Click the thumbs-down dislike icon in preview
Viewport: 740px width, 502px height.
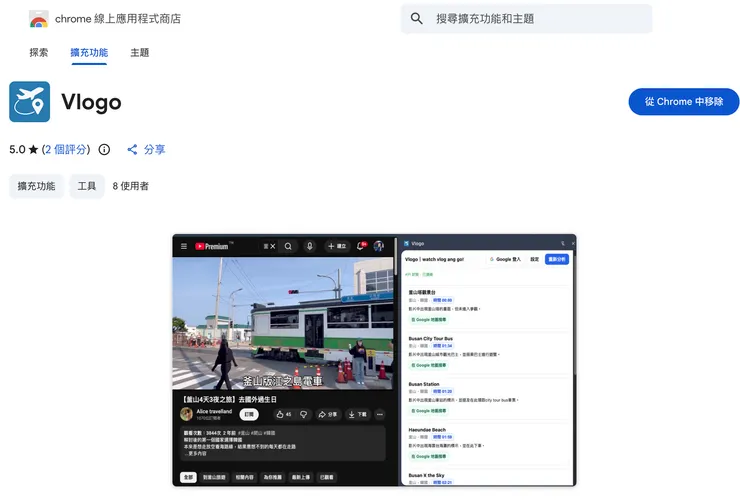click(303, 414)
